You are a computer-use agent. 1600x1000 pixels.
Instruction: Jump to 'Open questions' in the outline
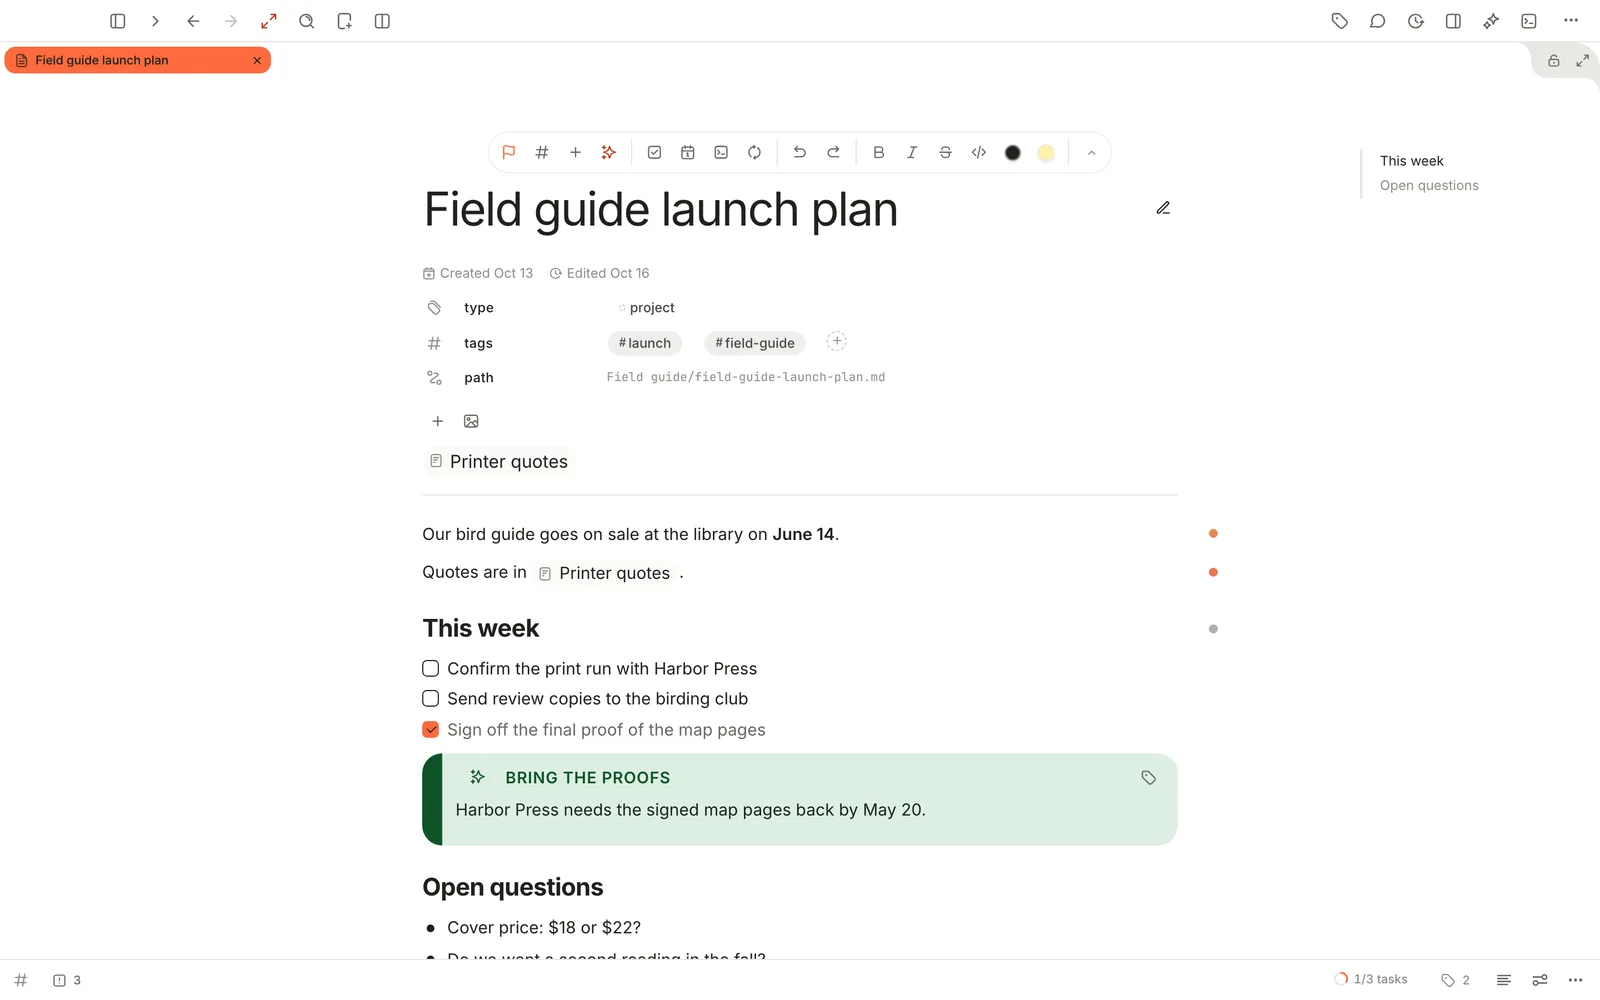pyautogui.click(x=1429, y=185)
